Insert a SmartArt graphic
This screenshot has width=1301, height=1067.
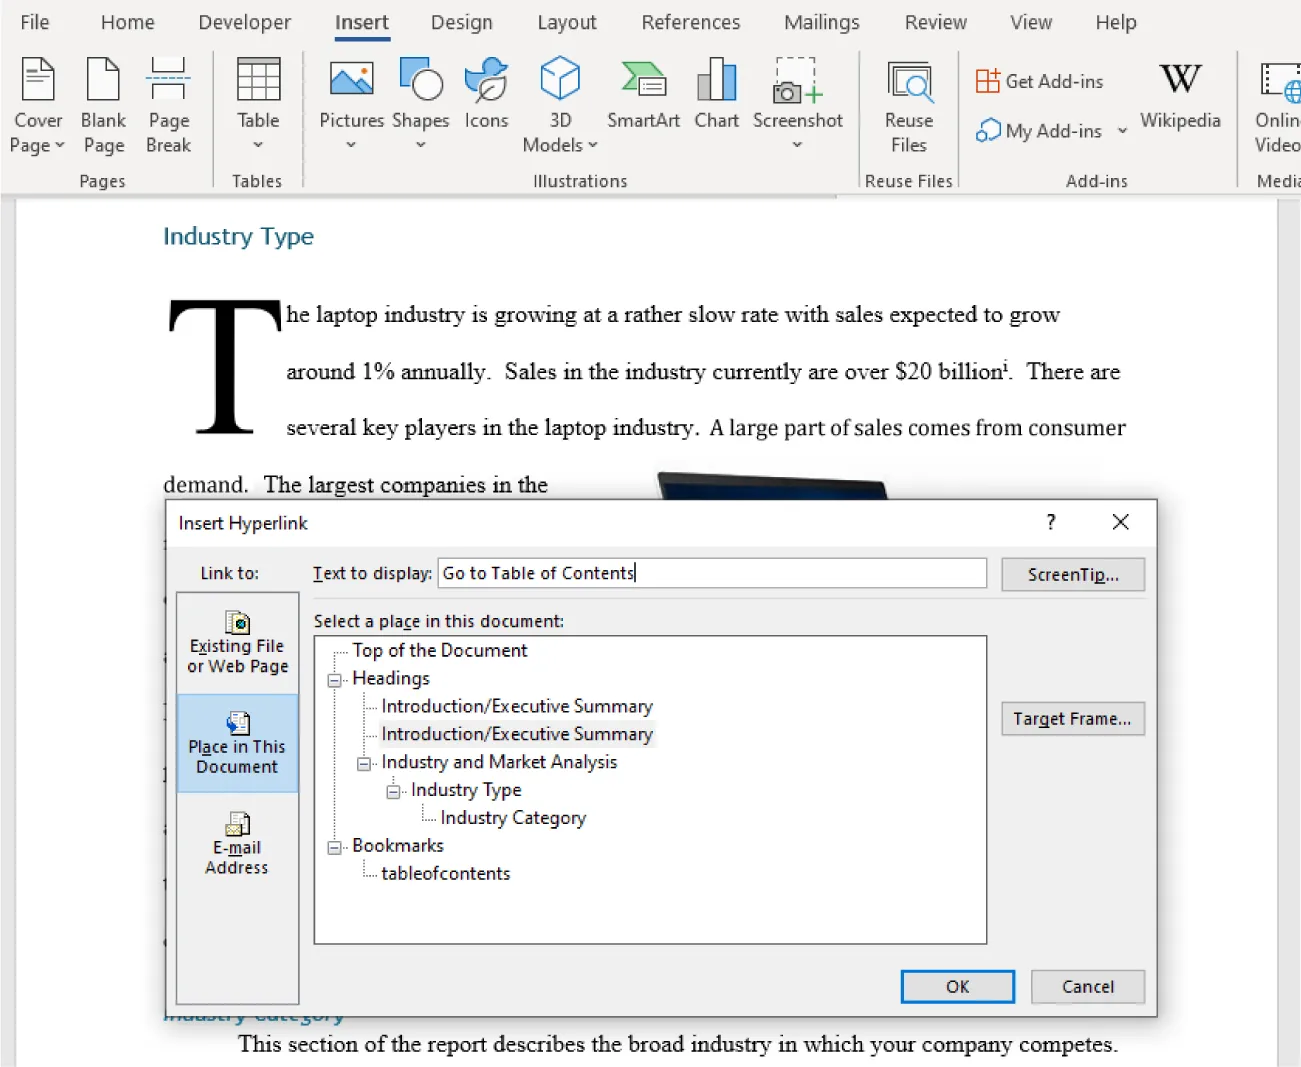[x=643, y=95]
